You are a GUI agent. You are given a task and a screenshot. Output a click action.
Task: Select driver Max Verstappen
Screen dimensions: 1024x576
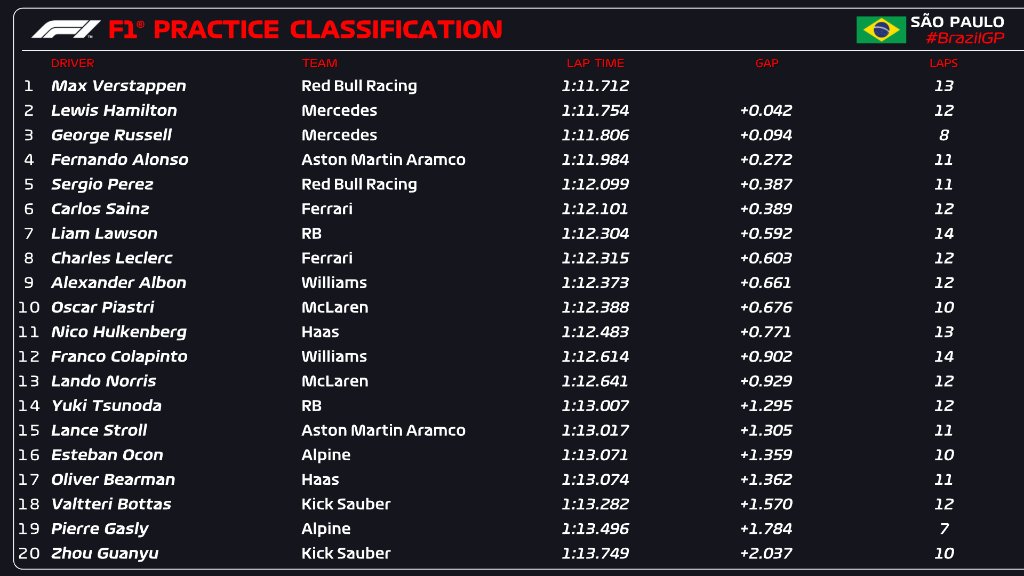118,86
